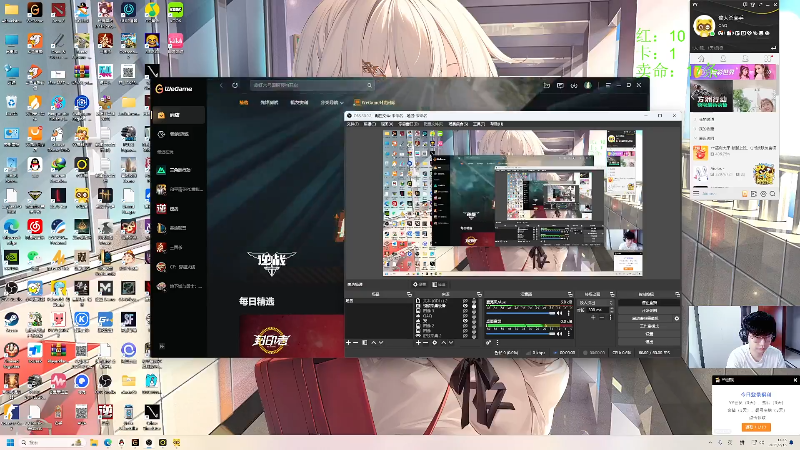The image size is (800, 450).
Task: Open WeGame user avatar at top right
Action: click(588, 85)
